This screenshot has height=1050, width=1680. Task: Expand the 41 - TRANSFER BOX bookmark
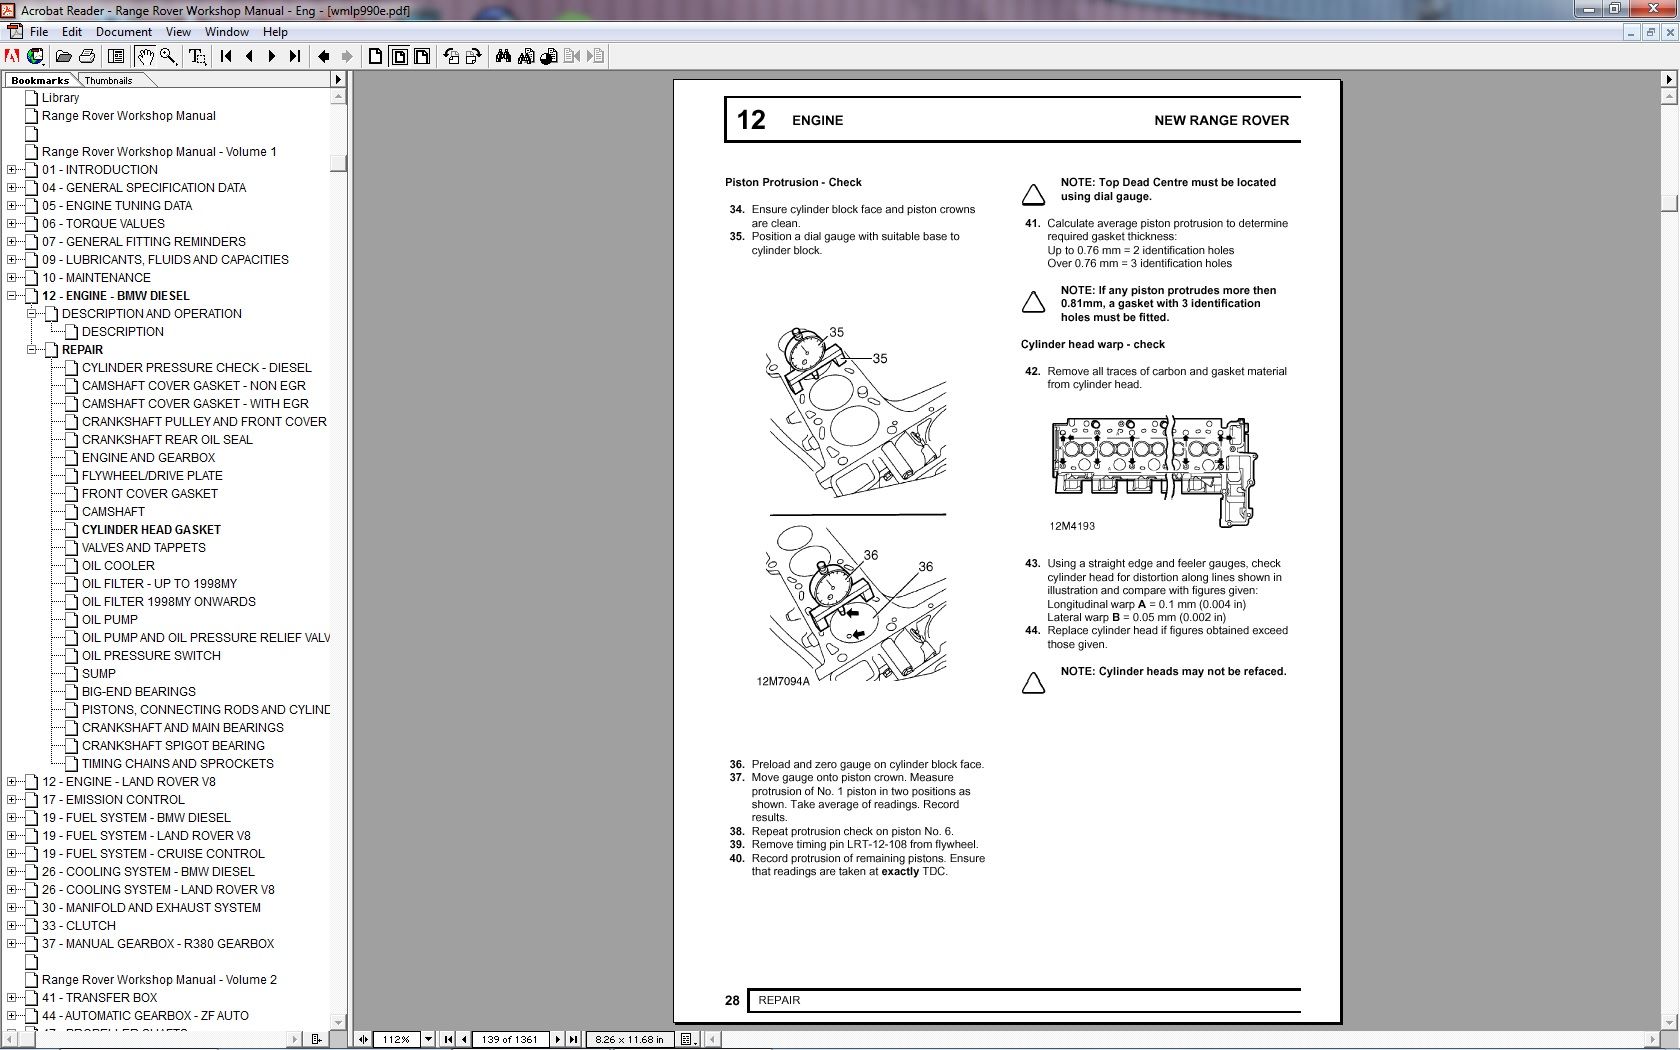tap(12, 998)
